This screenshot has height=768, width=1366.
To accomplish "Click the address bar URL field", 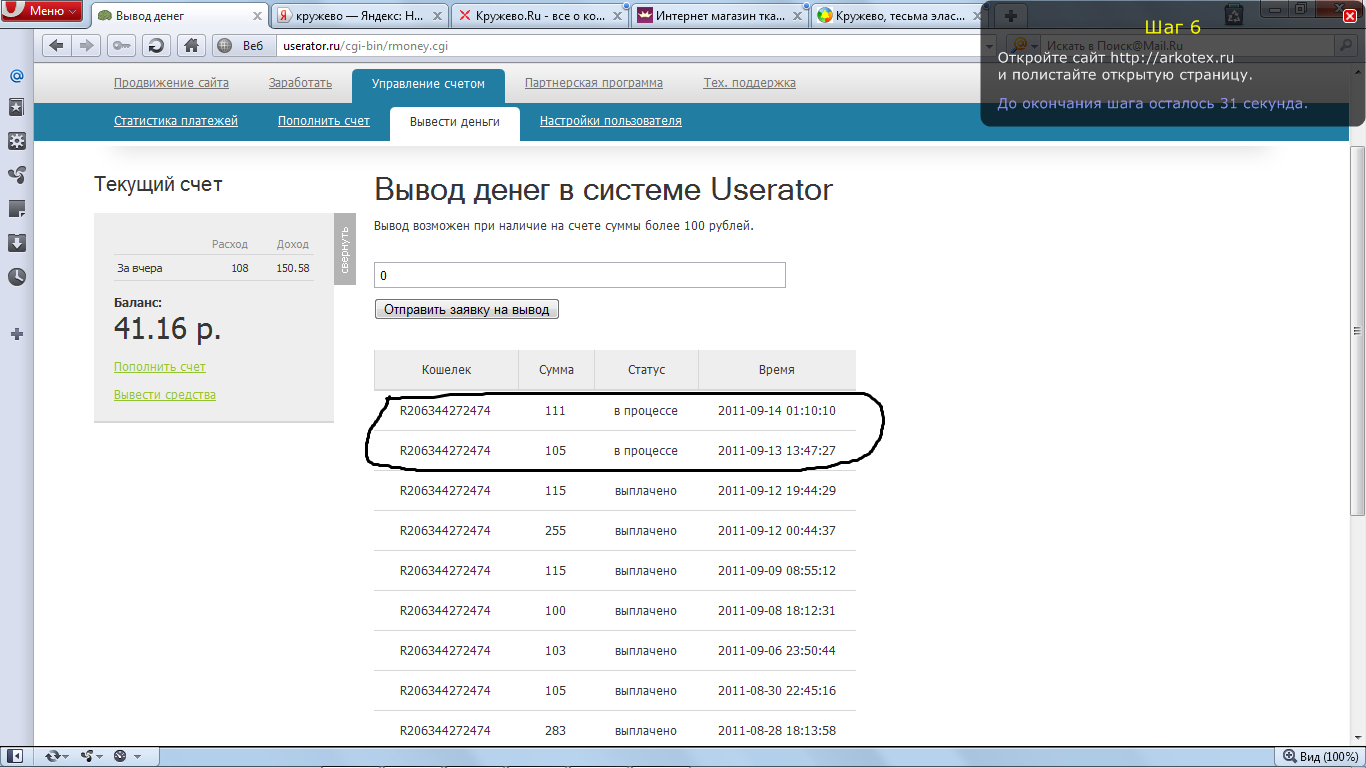I will point(630,46).
